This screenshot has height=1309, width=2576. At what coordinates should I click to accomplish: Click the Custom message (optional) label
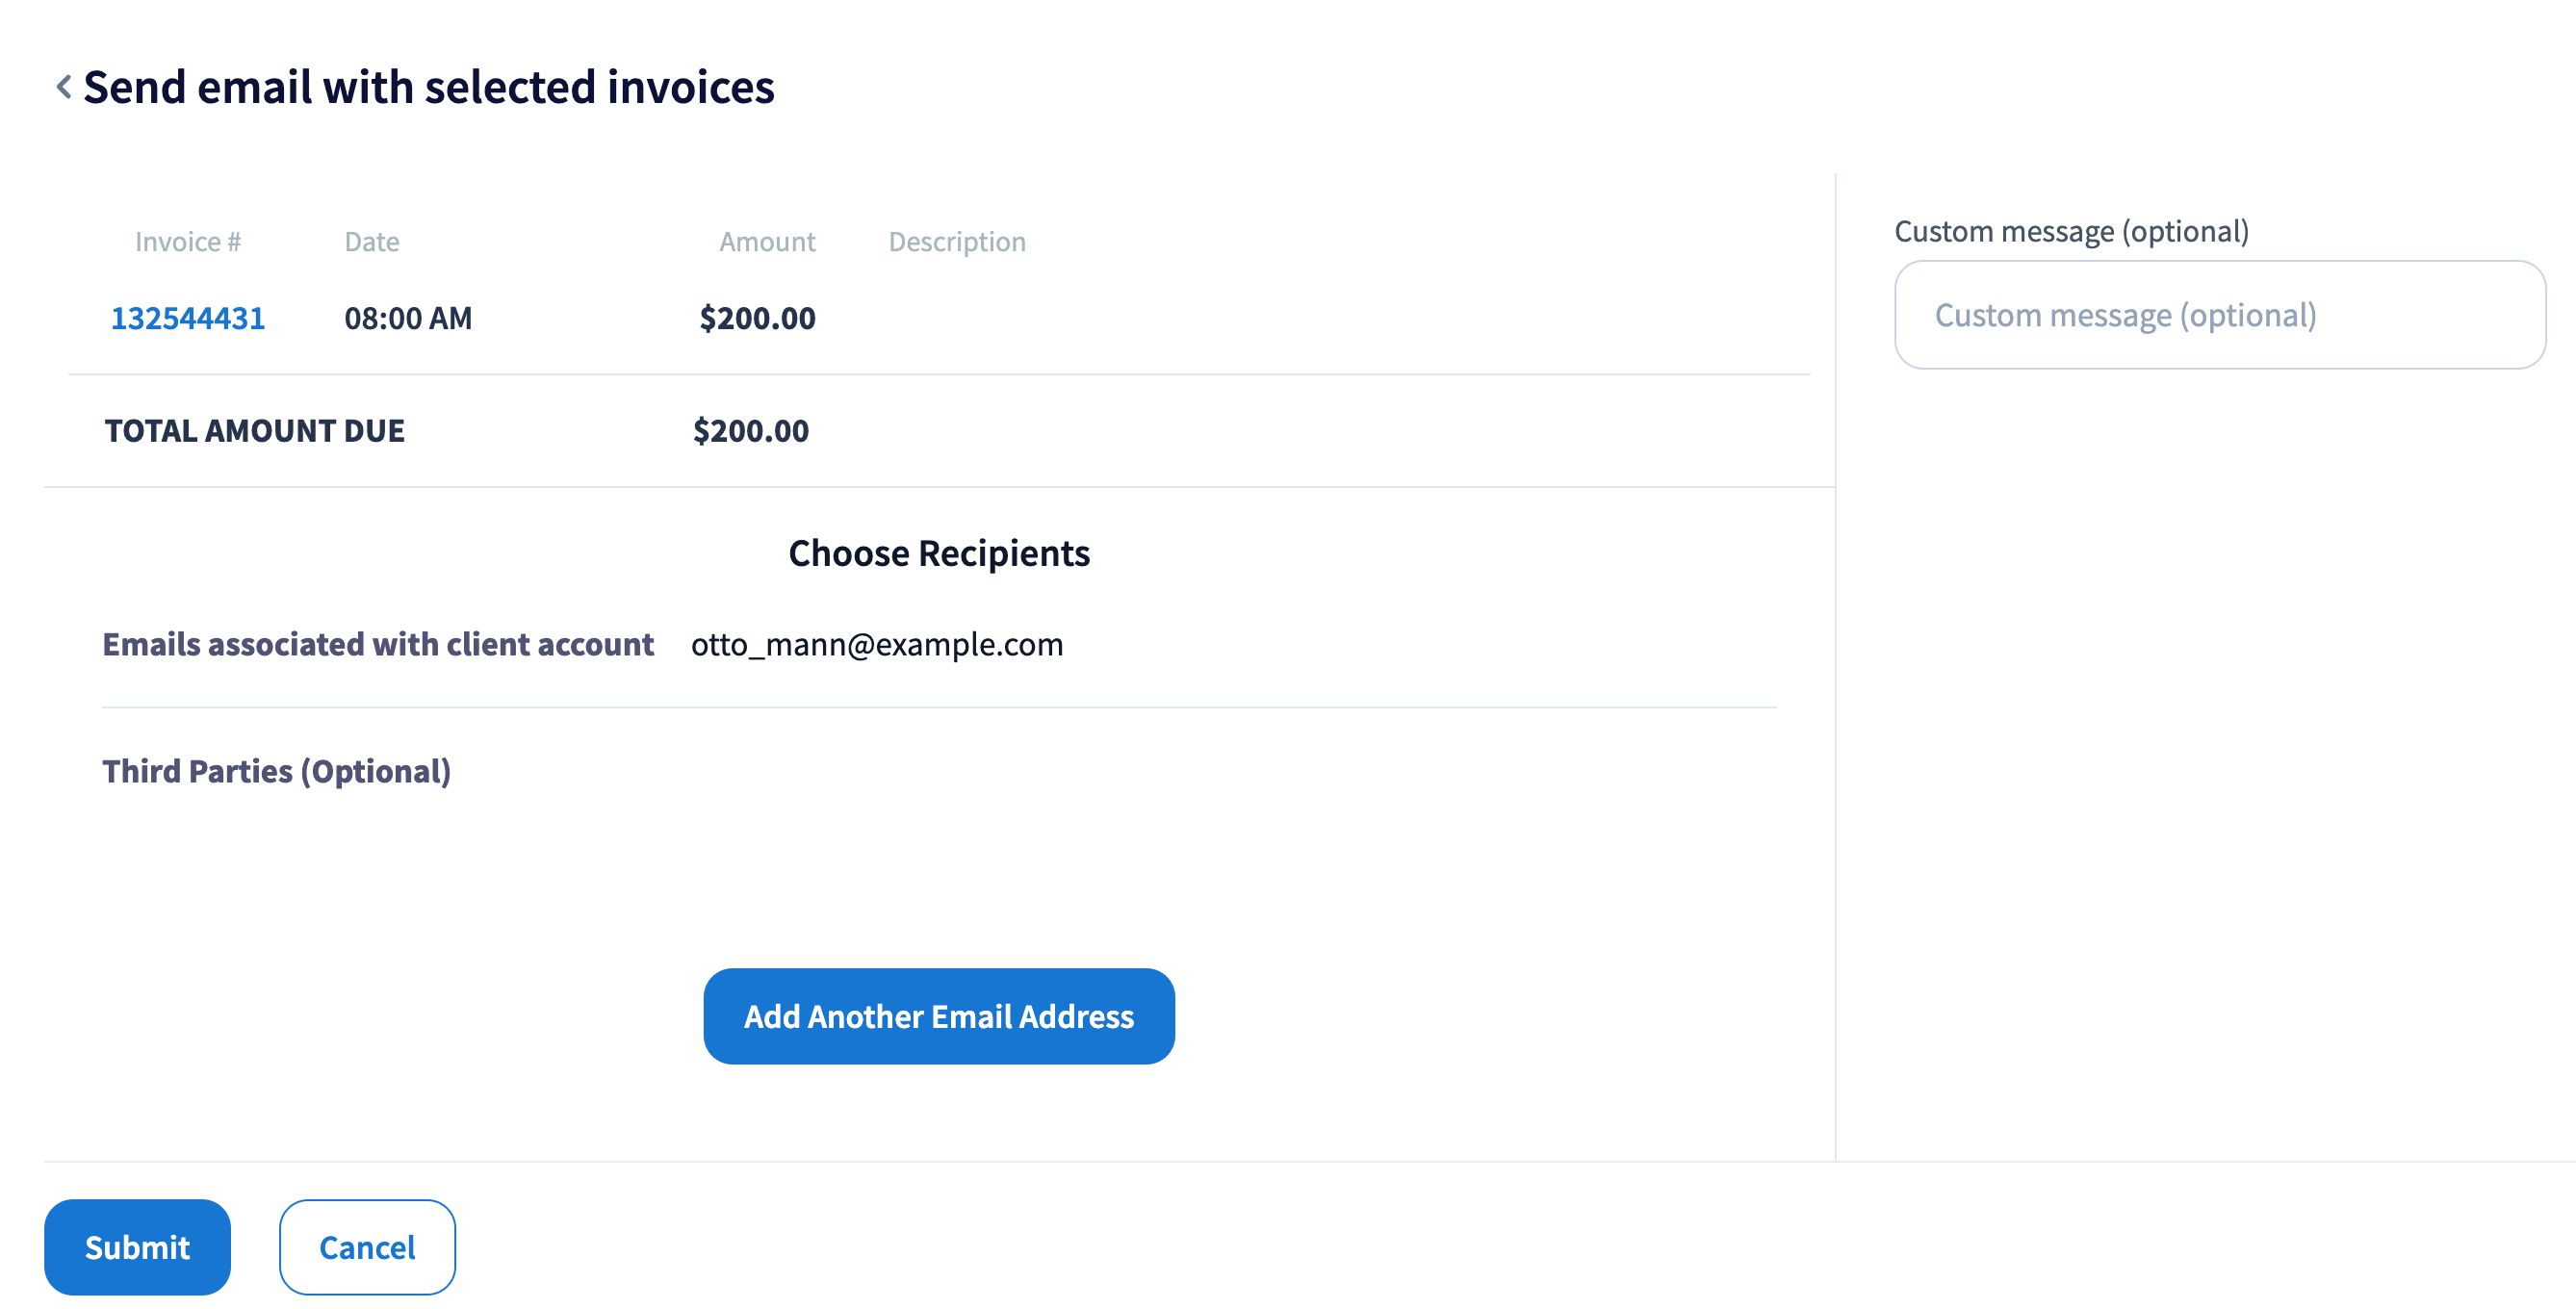tap(2070, 231)
